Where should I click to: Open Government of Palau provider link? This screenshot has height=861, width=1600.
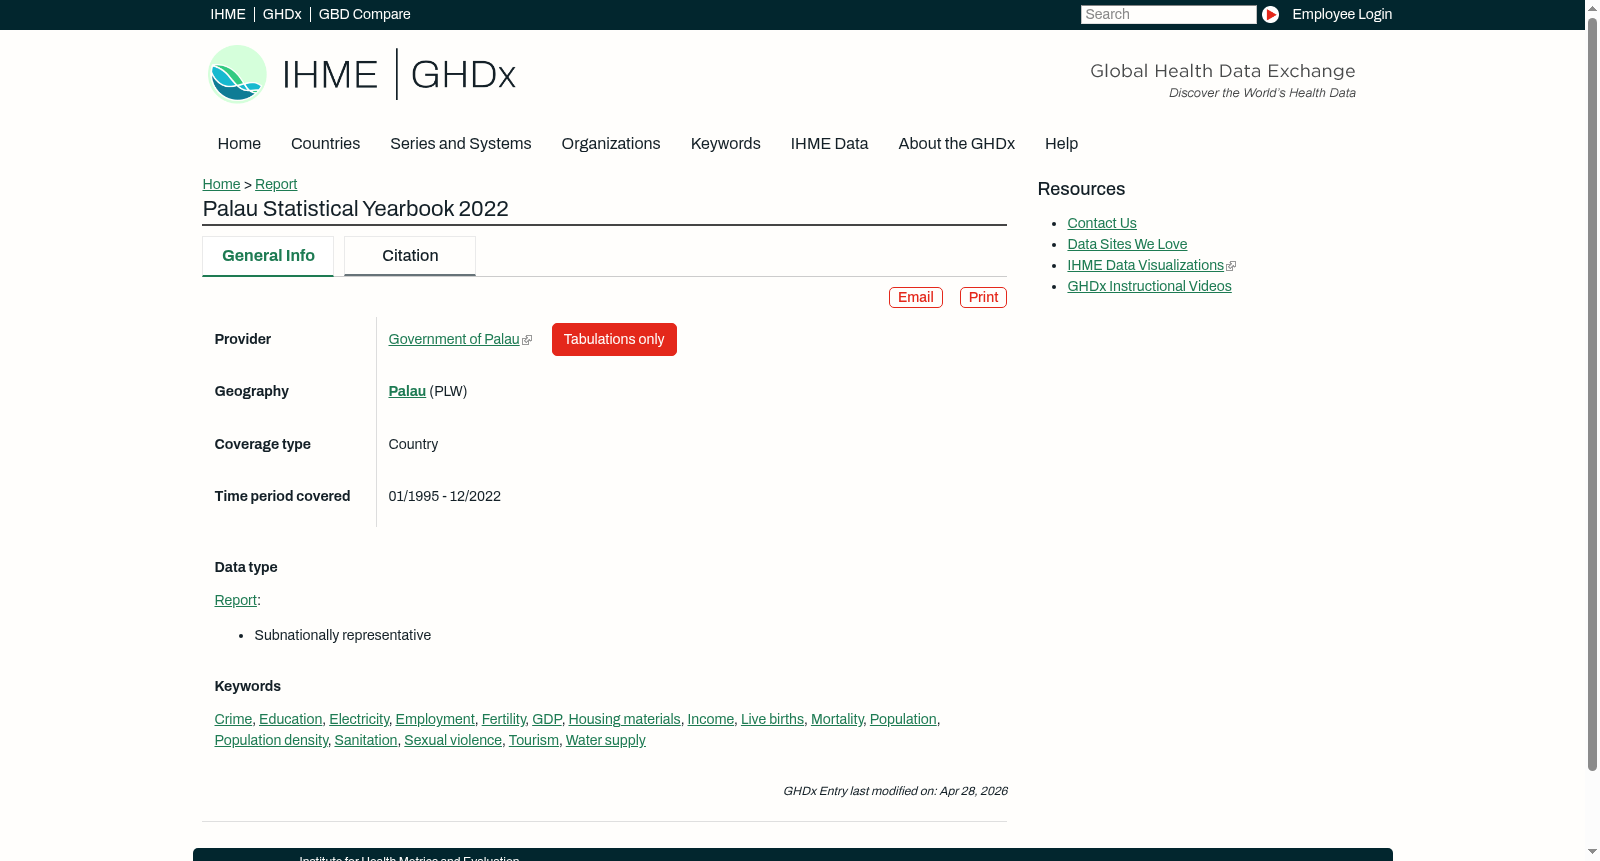pos(454,340)
